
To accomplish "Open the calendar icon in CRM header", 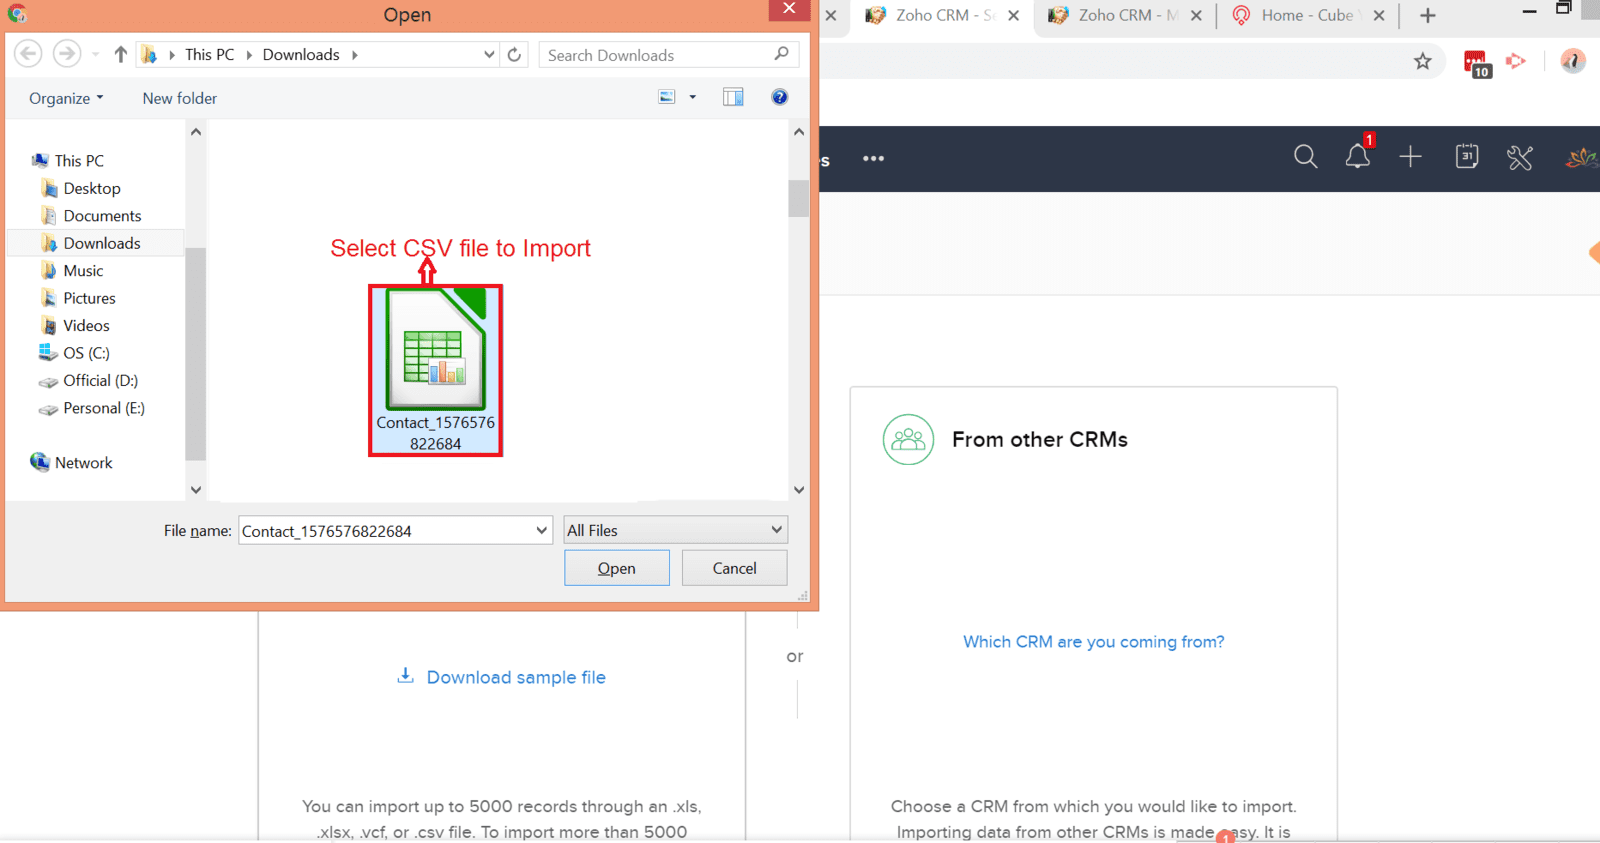I will (1466, 157).
